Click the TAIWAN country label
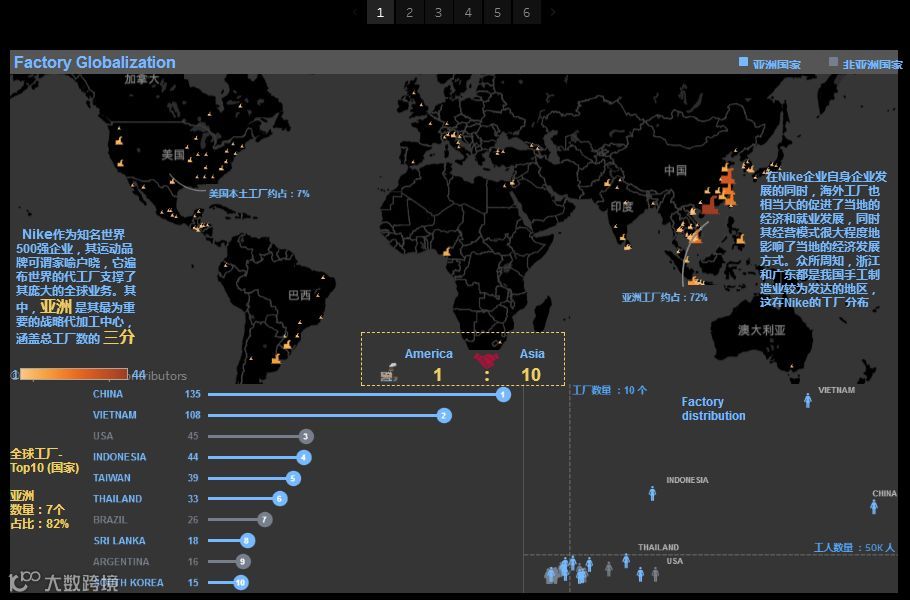Image resolution: width=910 pixels, height=600 pixels. pyautogui.click(x=111, y=478)
